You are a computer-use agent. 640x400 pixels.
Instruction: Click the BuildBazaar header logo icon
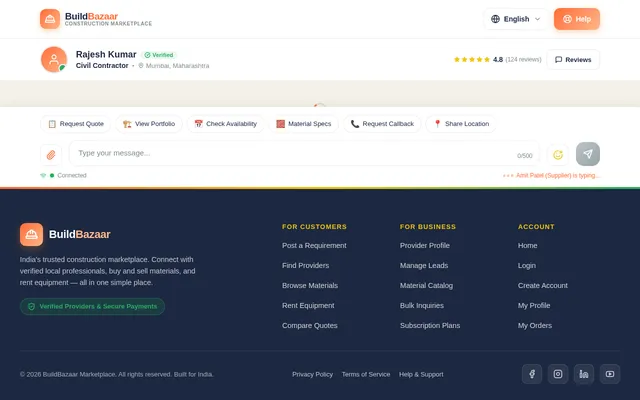(x=50, y=19)
